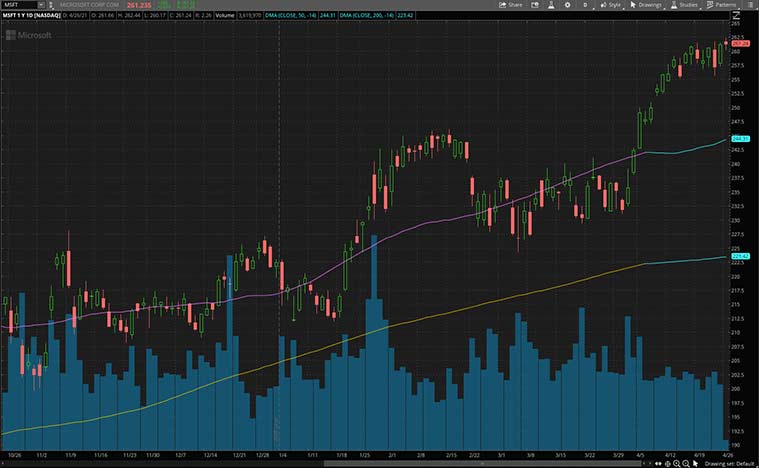Click the 261.24 last price bubble
The height and width of the screenshot is (468, 759).
741,44
